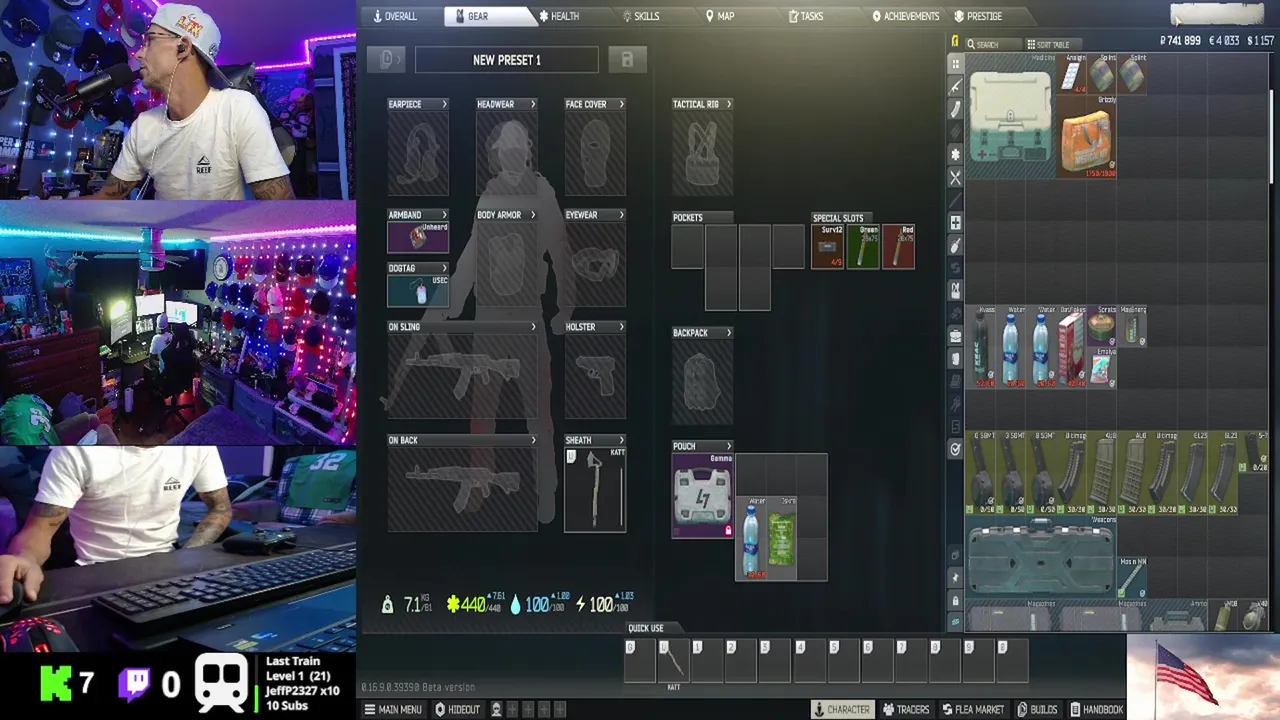
Task: Expand the Face Cover slot arrow
Action: 621,104
